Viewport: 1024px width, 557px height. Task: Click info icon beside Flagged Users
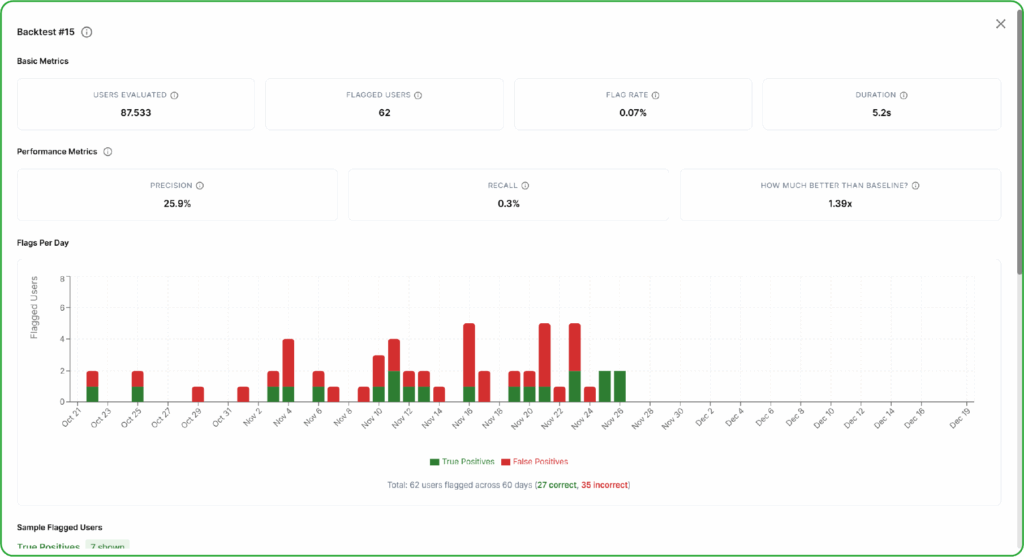coord(418,95)
